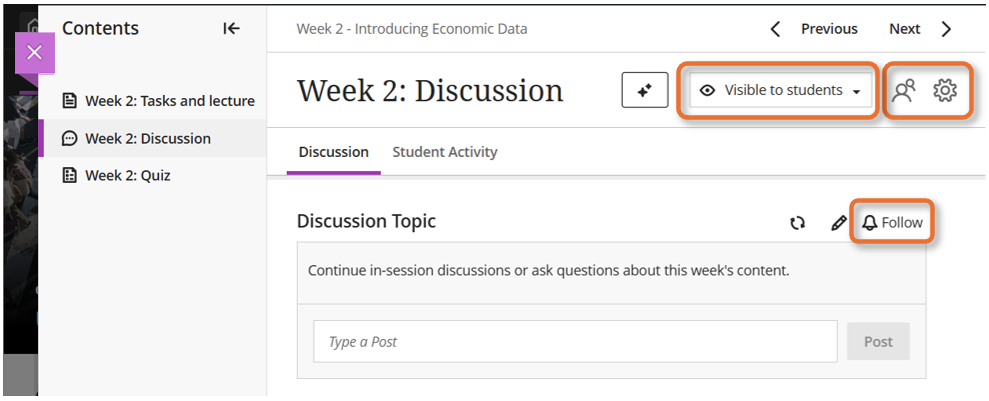Click the speech bubble icon beside Week 2: Discussion
989x401 pixels.
[70, 138]
